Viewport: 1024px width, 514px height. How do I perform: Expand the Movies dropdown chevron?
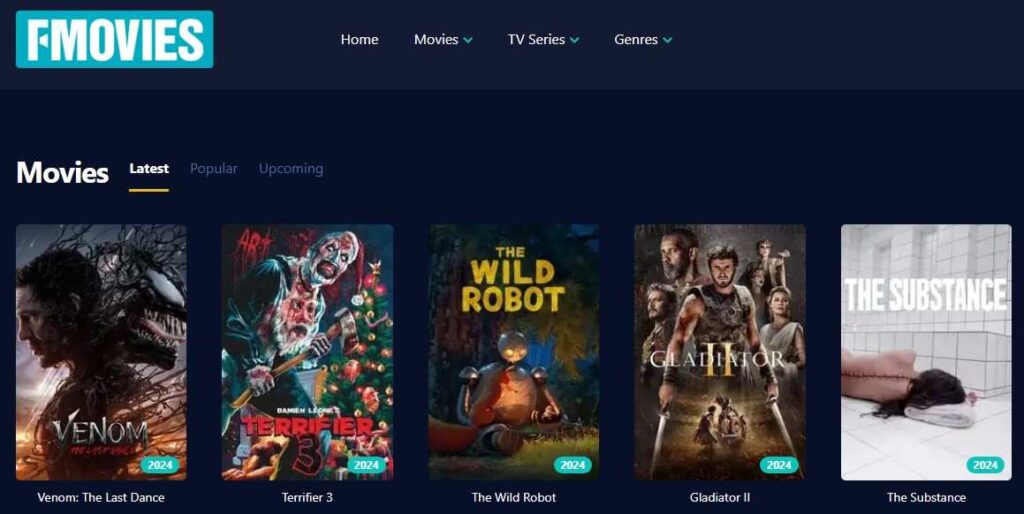tap(468, 40)
